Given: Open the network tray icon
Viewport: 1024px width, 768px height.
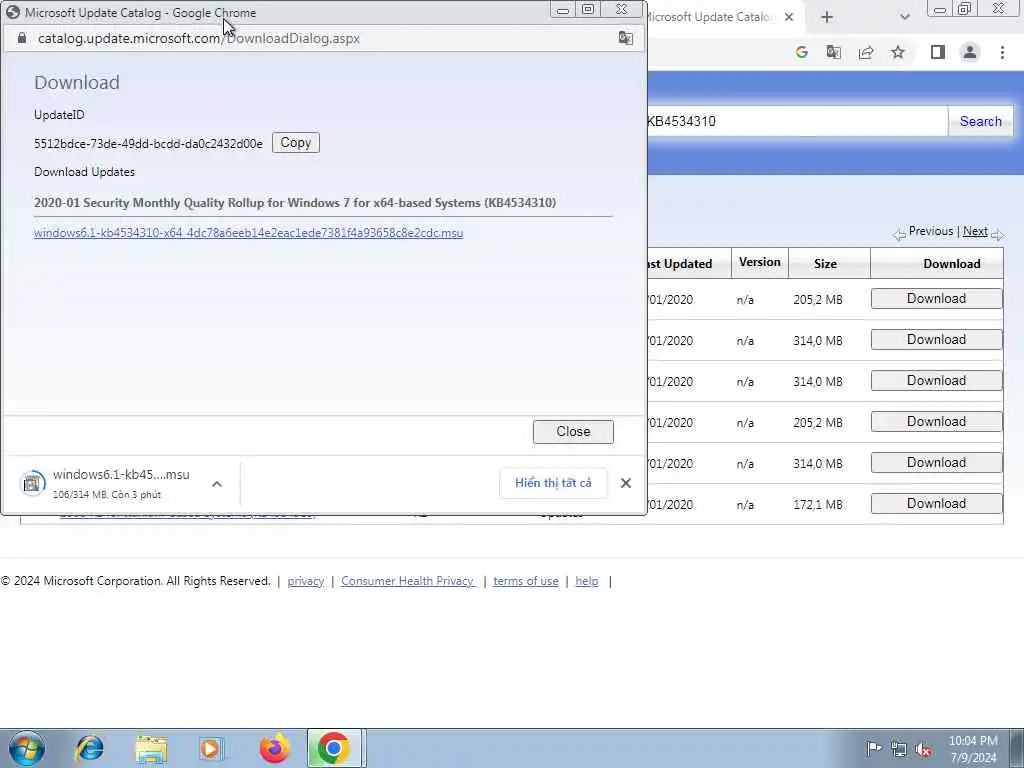Looking at the screenshot, I should coord(899,749).
